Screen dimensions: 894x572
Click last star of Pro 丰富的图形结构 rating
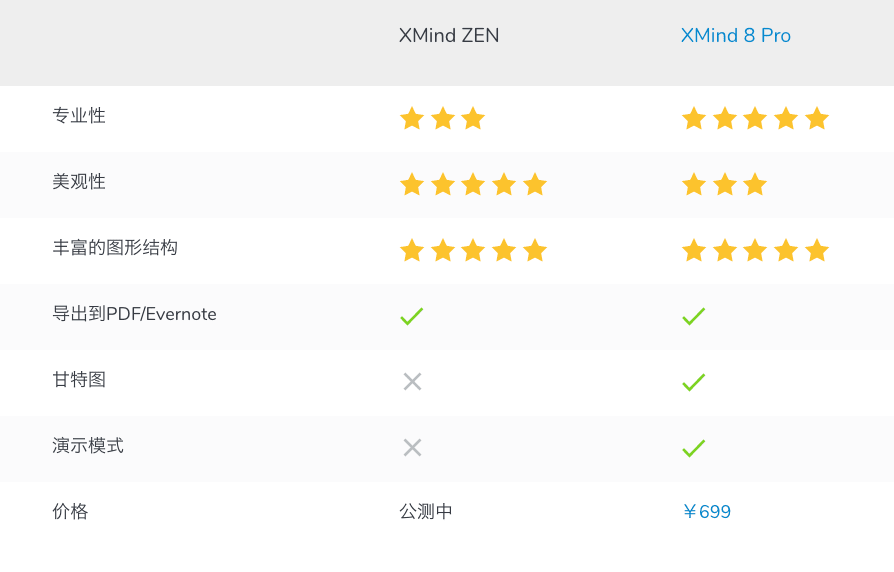(817, 250)
